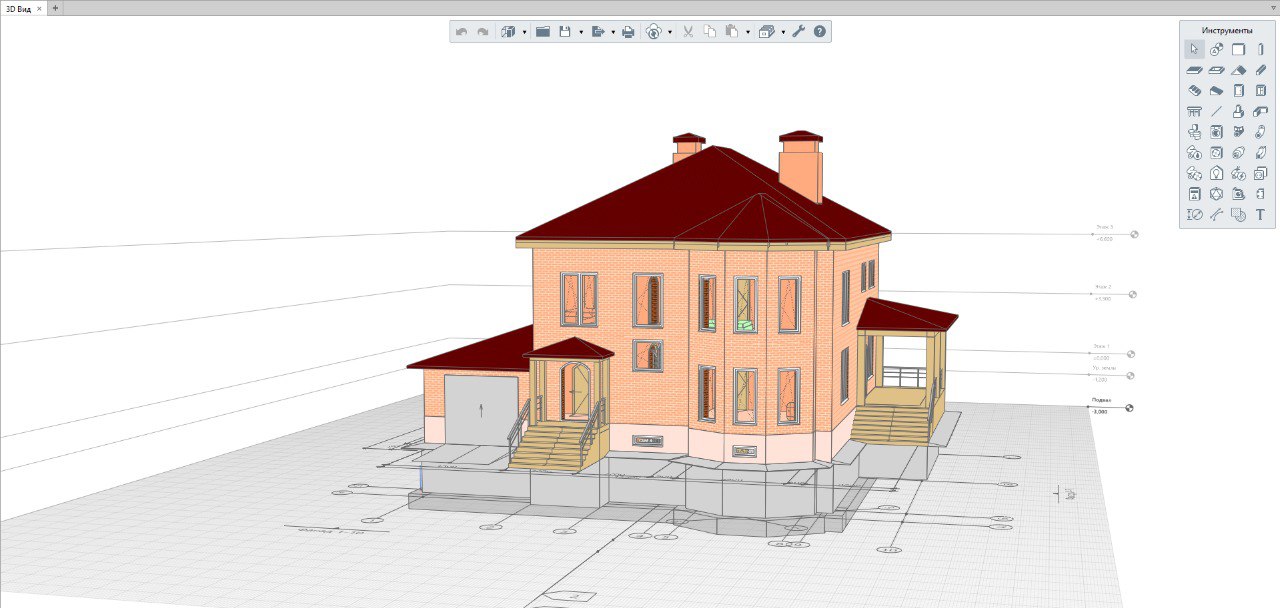Switch to the 3D Вид tab
Image resolution: width=1280 pixels, height=608 pixels.
point(18,8)
